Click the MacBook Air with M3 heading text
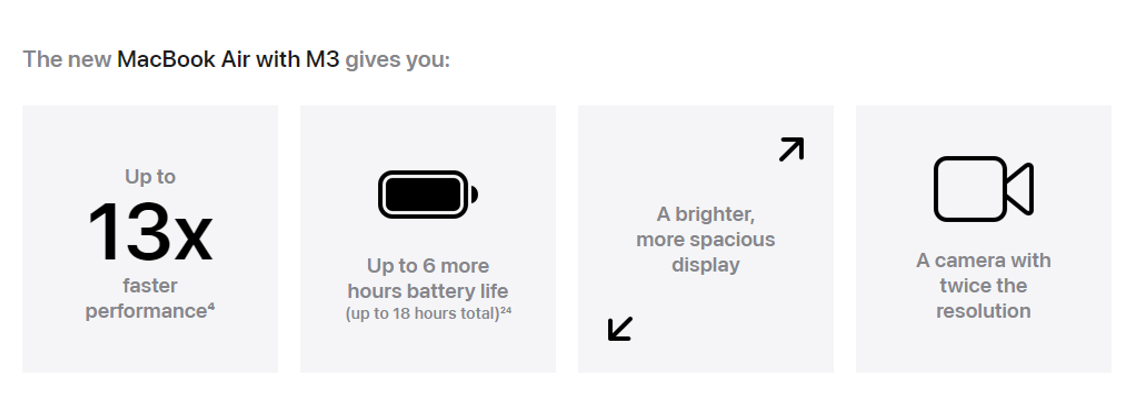1147x398 pixels. (x=228, y=59)
